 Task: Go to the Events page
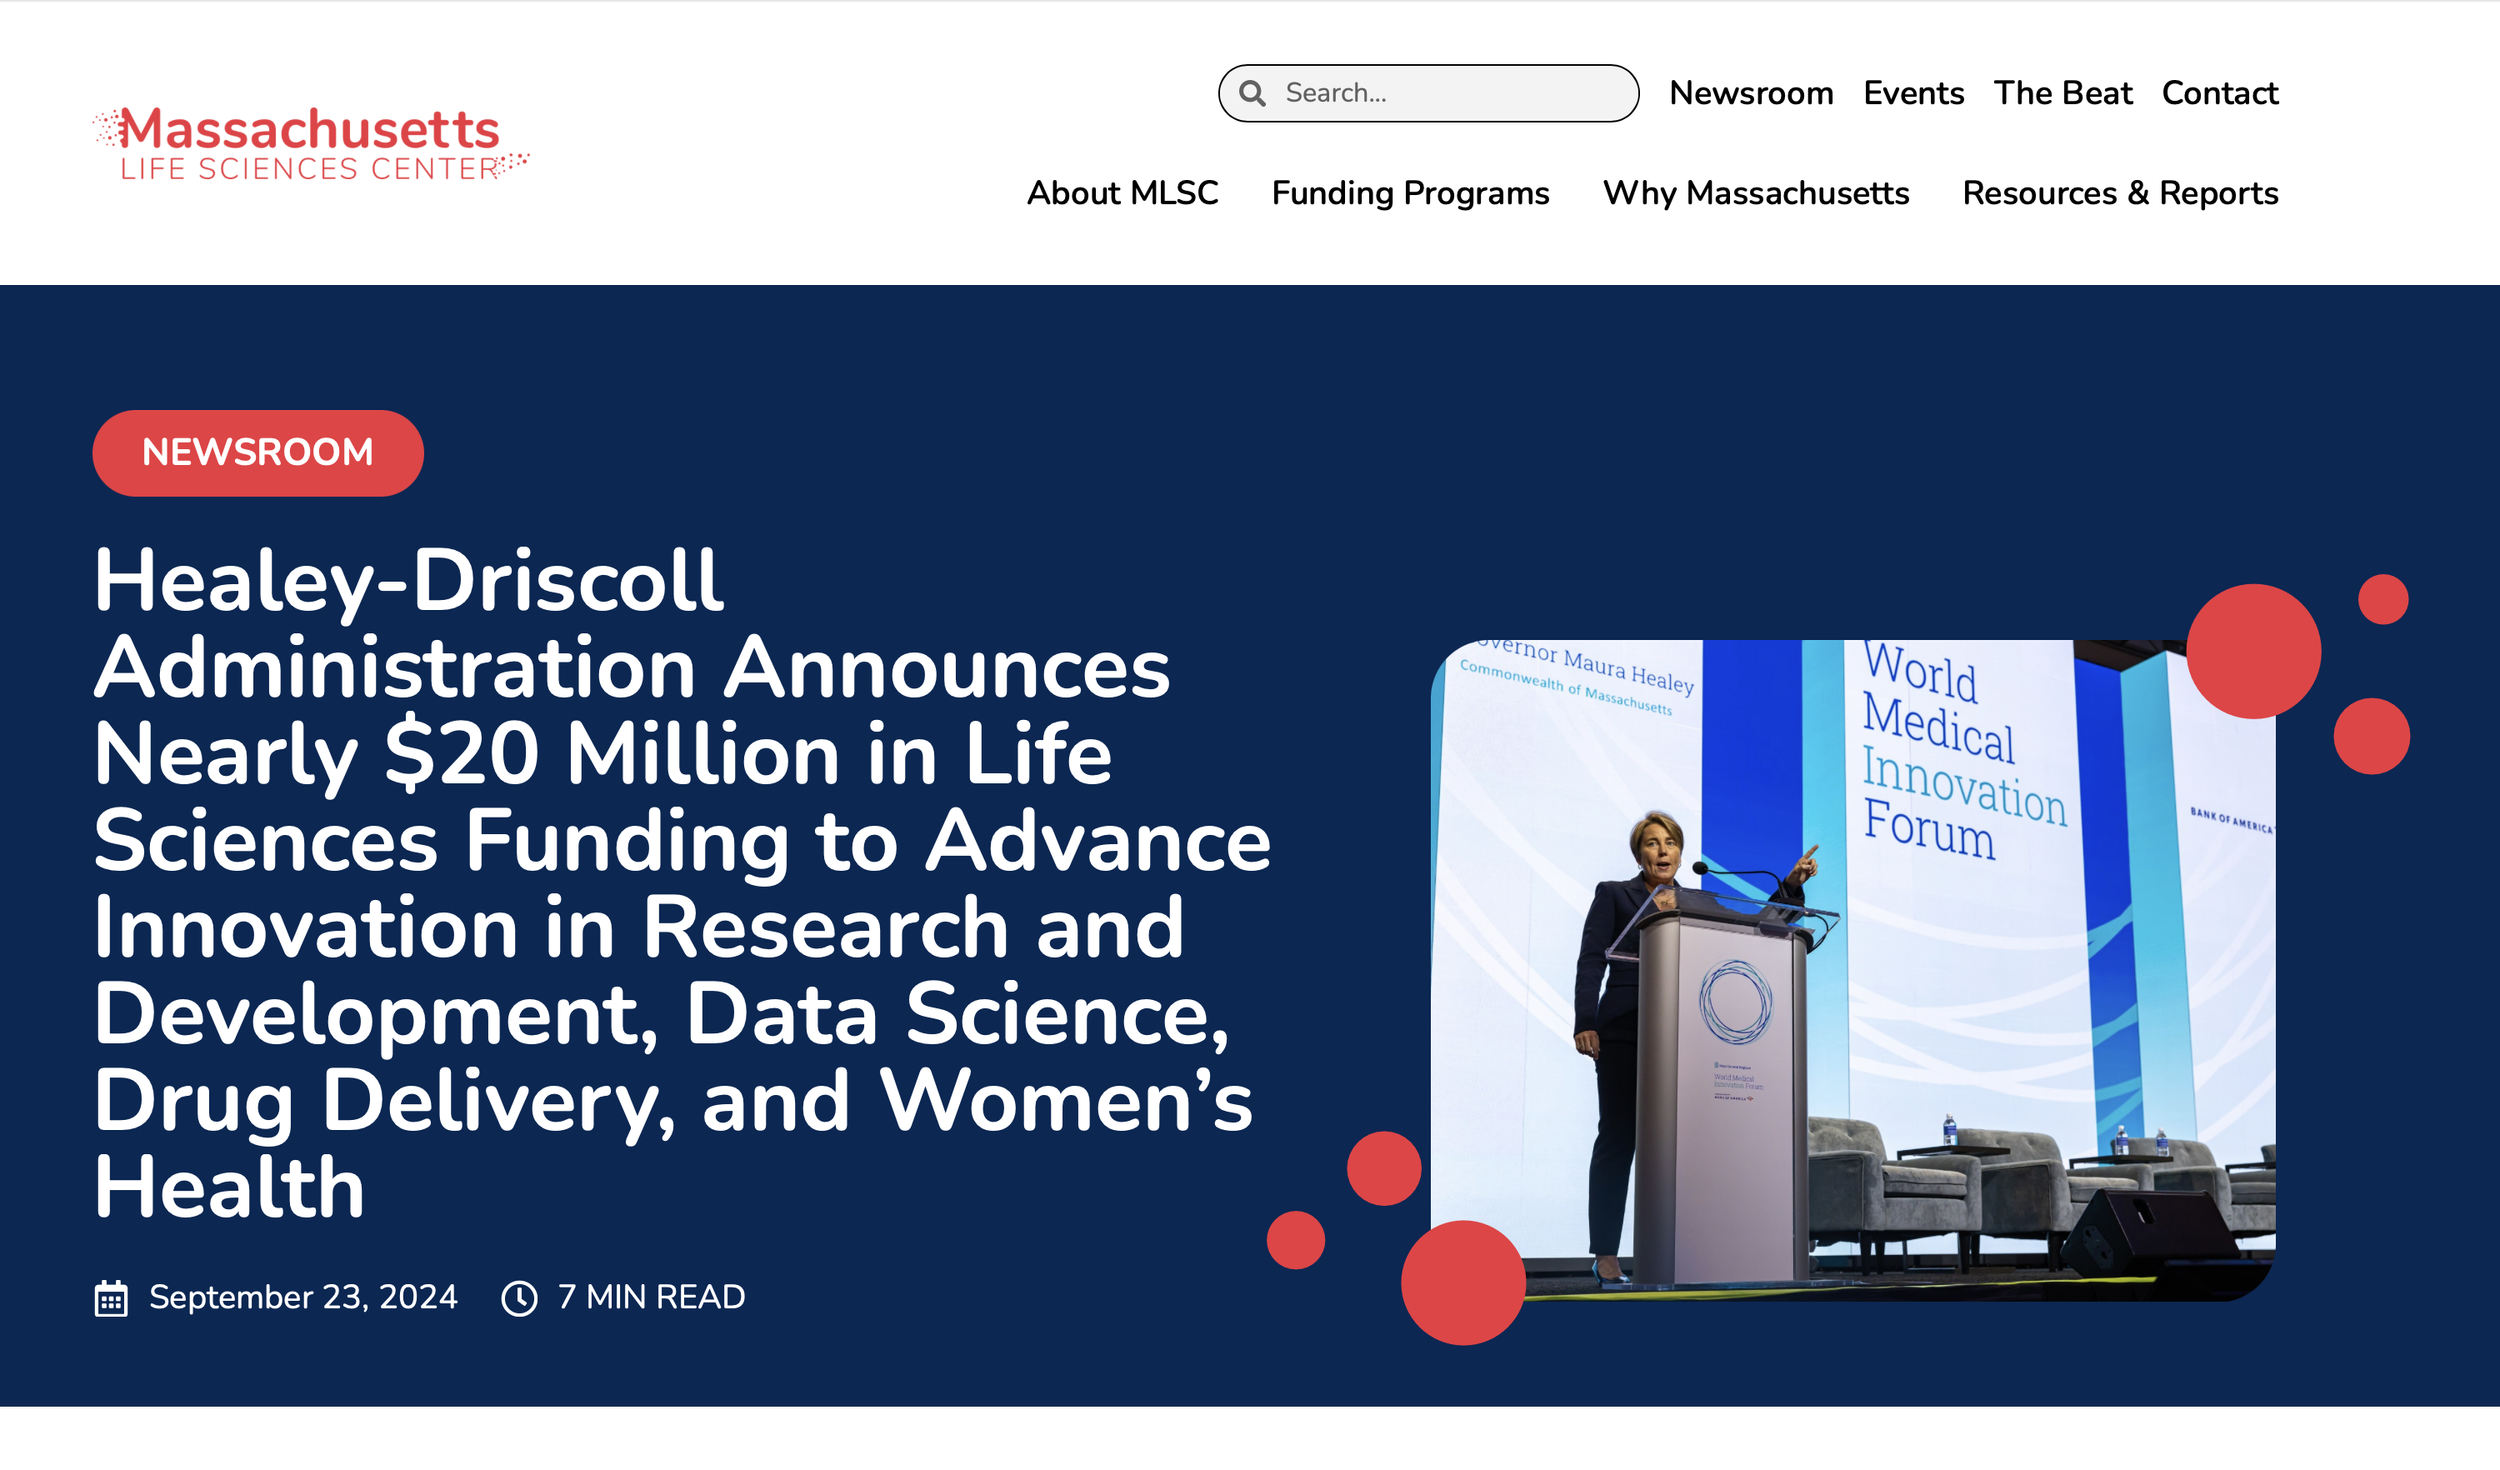point(1913,93)
